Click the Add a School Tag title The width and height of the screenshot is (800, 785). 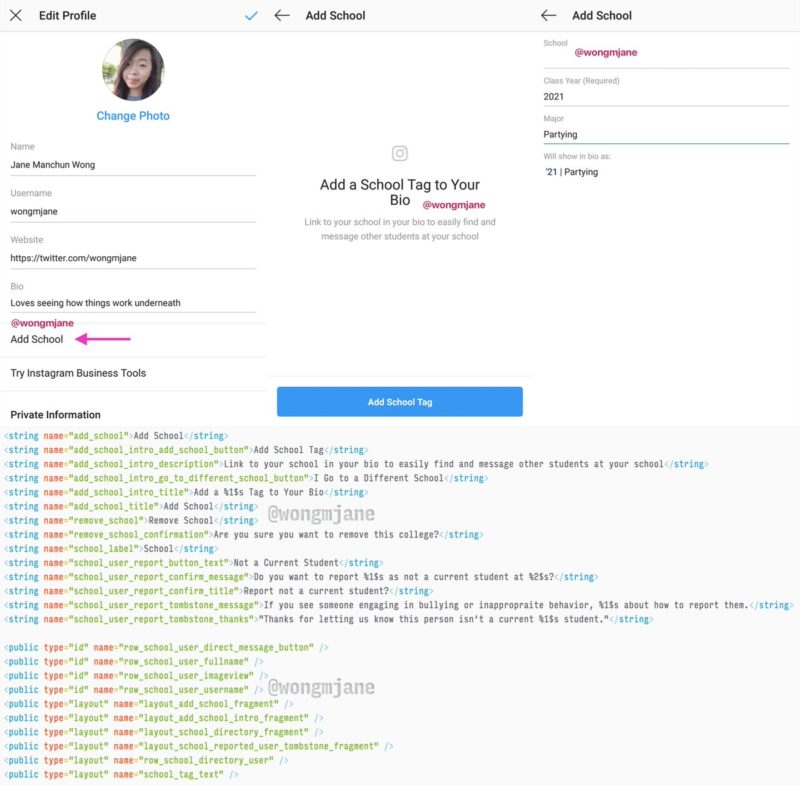pyautogui.click(x=399, y=192)
